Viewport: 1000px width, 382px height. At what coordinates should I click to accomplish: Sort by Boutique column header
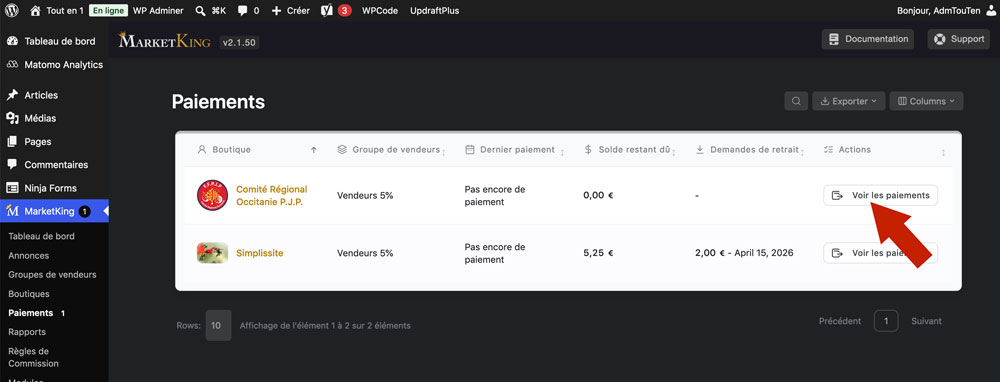tap(257, 150)
